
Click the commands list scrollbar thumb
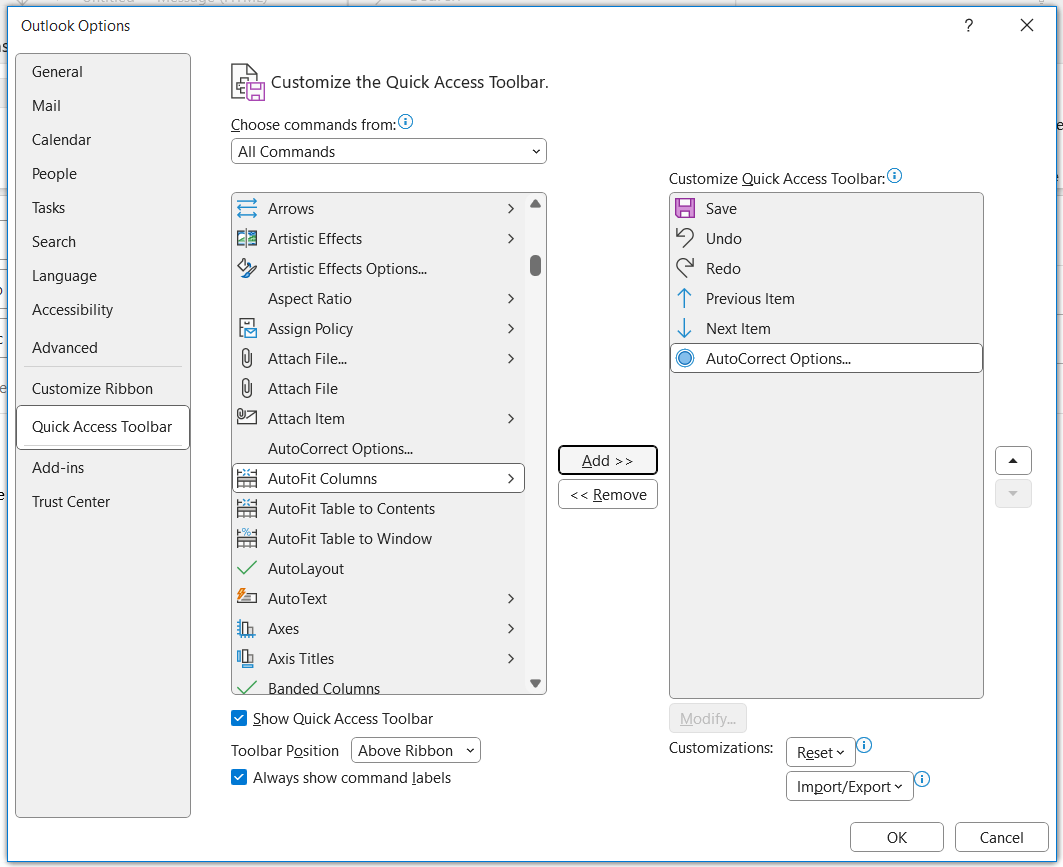(x=535, y=266)
